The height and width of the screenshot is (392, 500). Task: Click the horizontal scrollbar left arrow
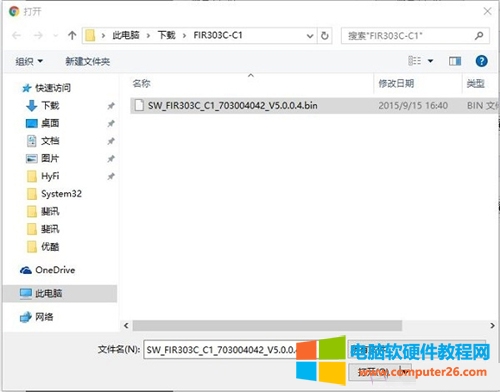pyautogui.click(x=126, y=325)
